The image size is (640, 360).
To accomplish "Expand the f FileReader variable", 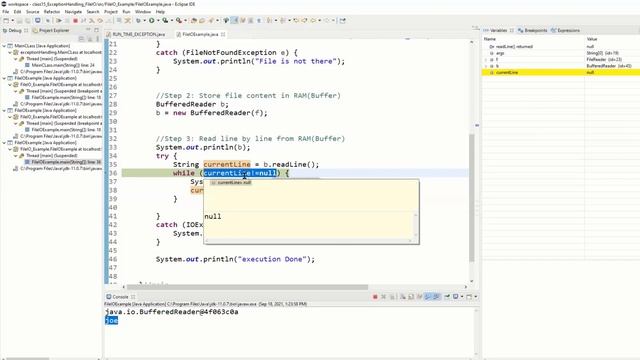I will tap(486, 60).
